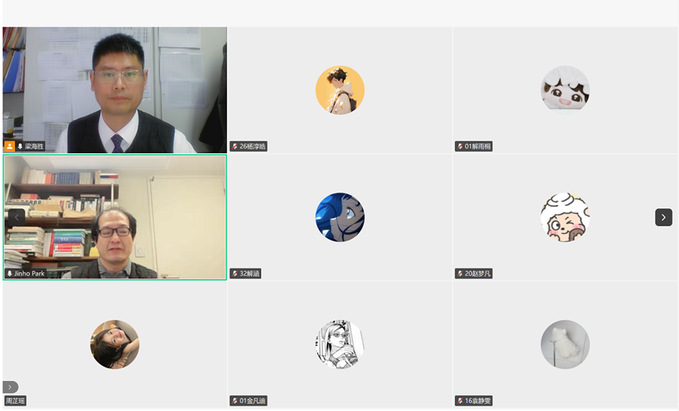Click white plush avatar of 16袁静雯
679x411 pixels.
pos(565,344)
